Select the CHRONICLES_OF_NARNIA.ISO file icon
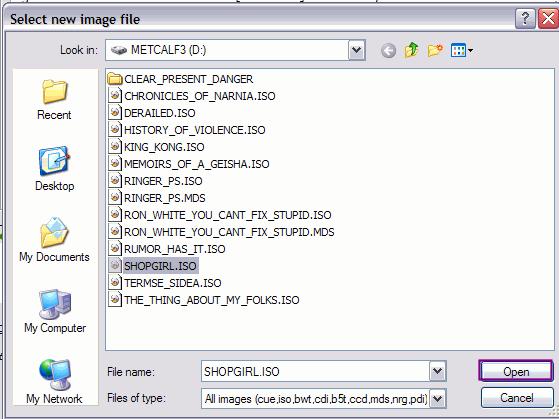 (114, 96)
